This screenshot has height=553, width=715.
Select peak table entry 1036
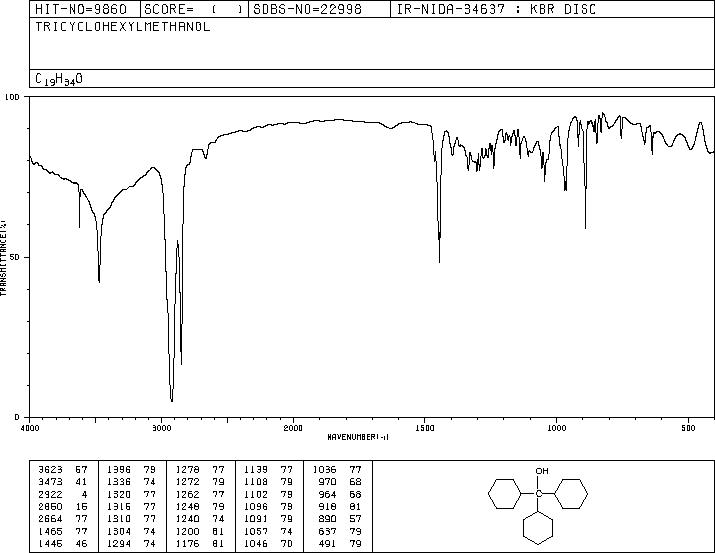click(337, 470)
